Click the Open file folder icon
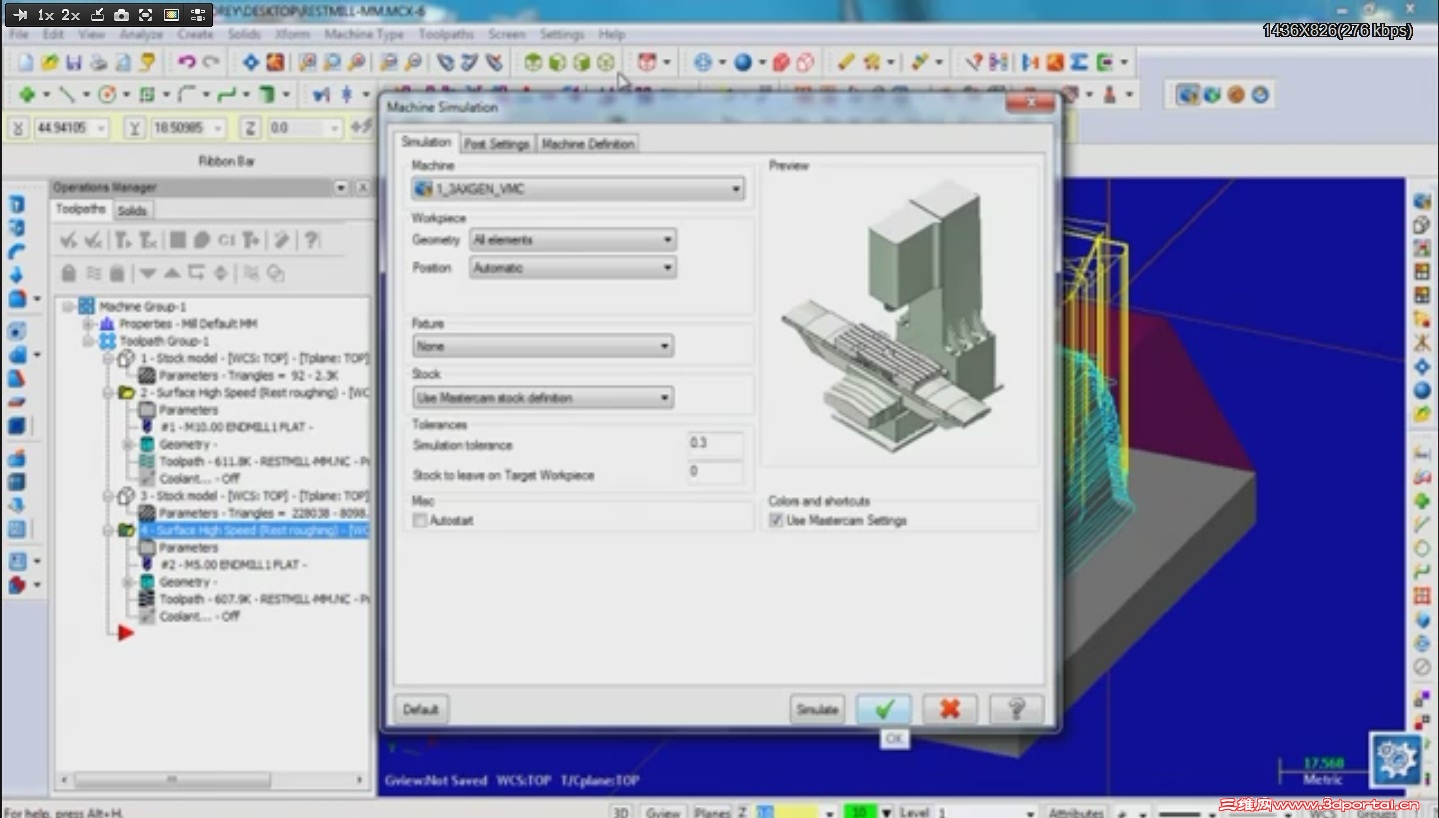Viewport: 1439px width, 818px height. click(x=50, y=63)
